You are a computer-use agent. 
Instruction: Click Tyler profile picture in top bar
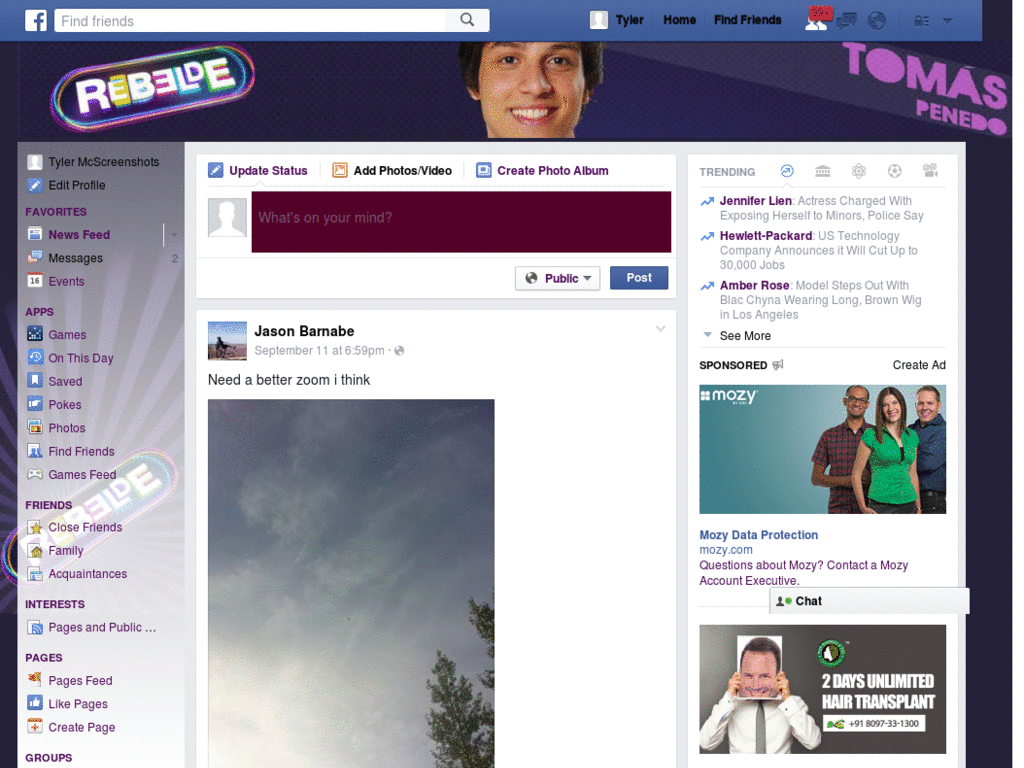tap(598, 20)
